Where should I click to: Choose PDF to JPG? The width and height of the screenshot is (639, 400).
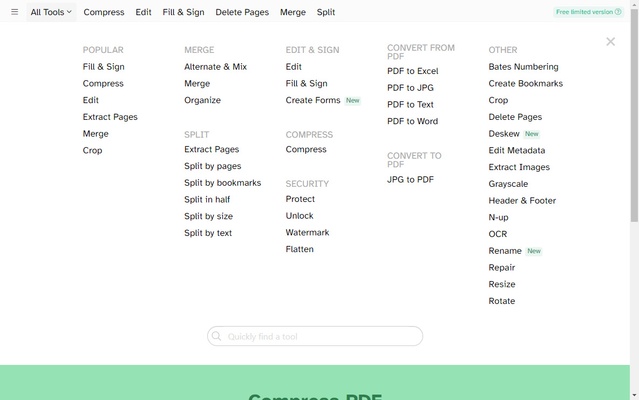click(410, 88)
